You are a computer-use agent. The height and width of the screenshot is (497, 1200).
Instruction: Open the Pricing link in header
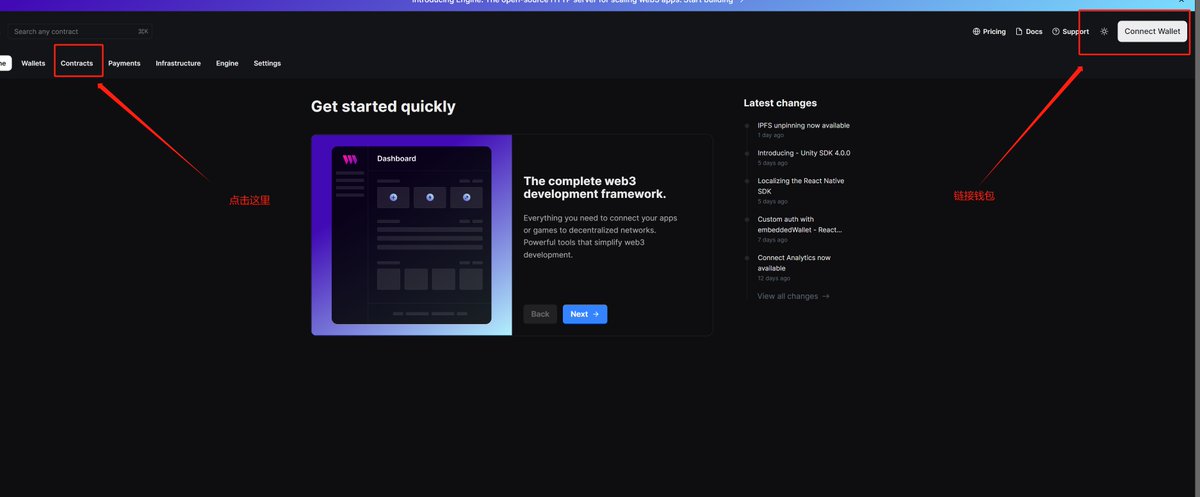click(989, 31)
